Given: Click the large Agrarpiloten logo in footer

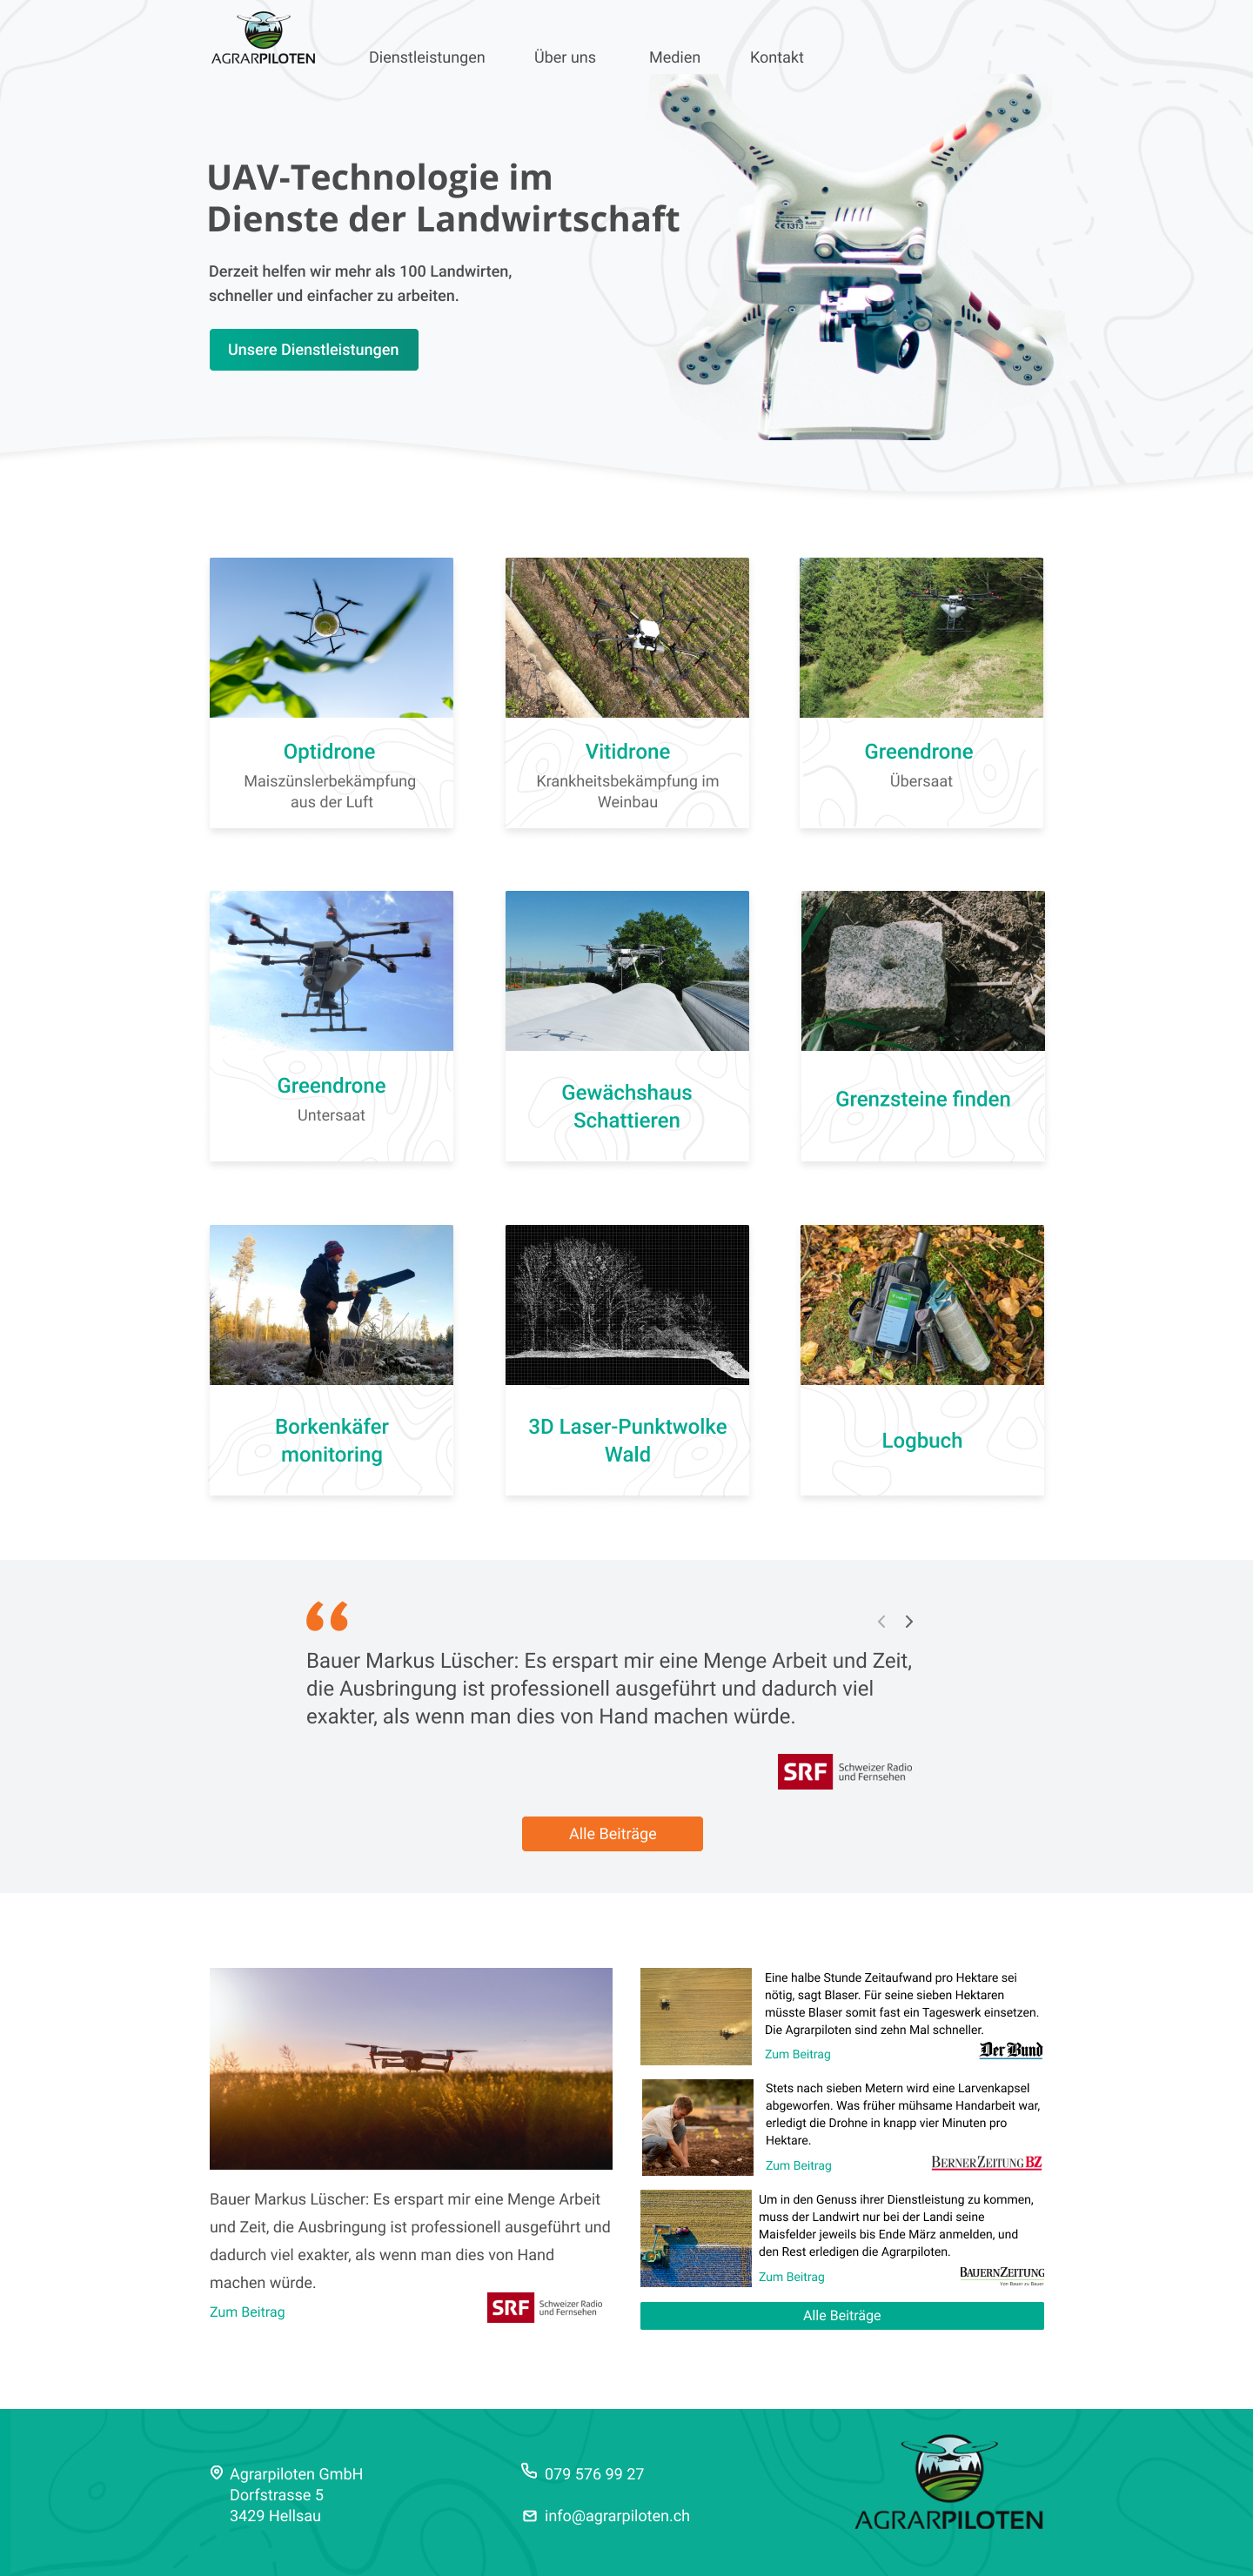Looking at the screenshot, I should 948,2482.
